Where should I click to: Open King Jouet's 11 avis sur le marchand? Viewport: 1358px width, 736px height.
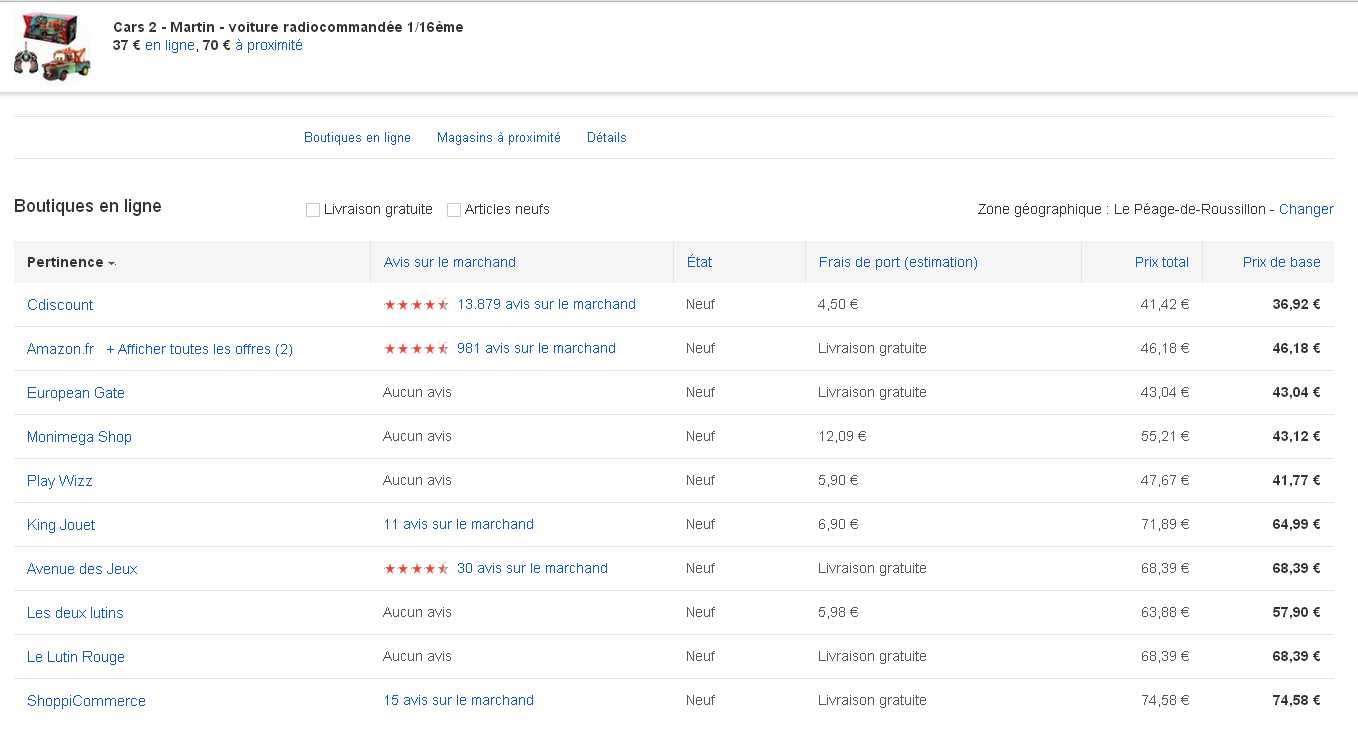458,524
